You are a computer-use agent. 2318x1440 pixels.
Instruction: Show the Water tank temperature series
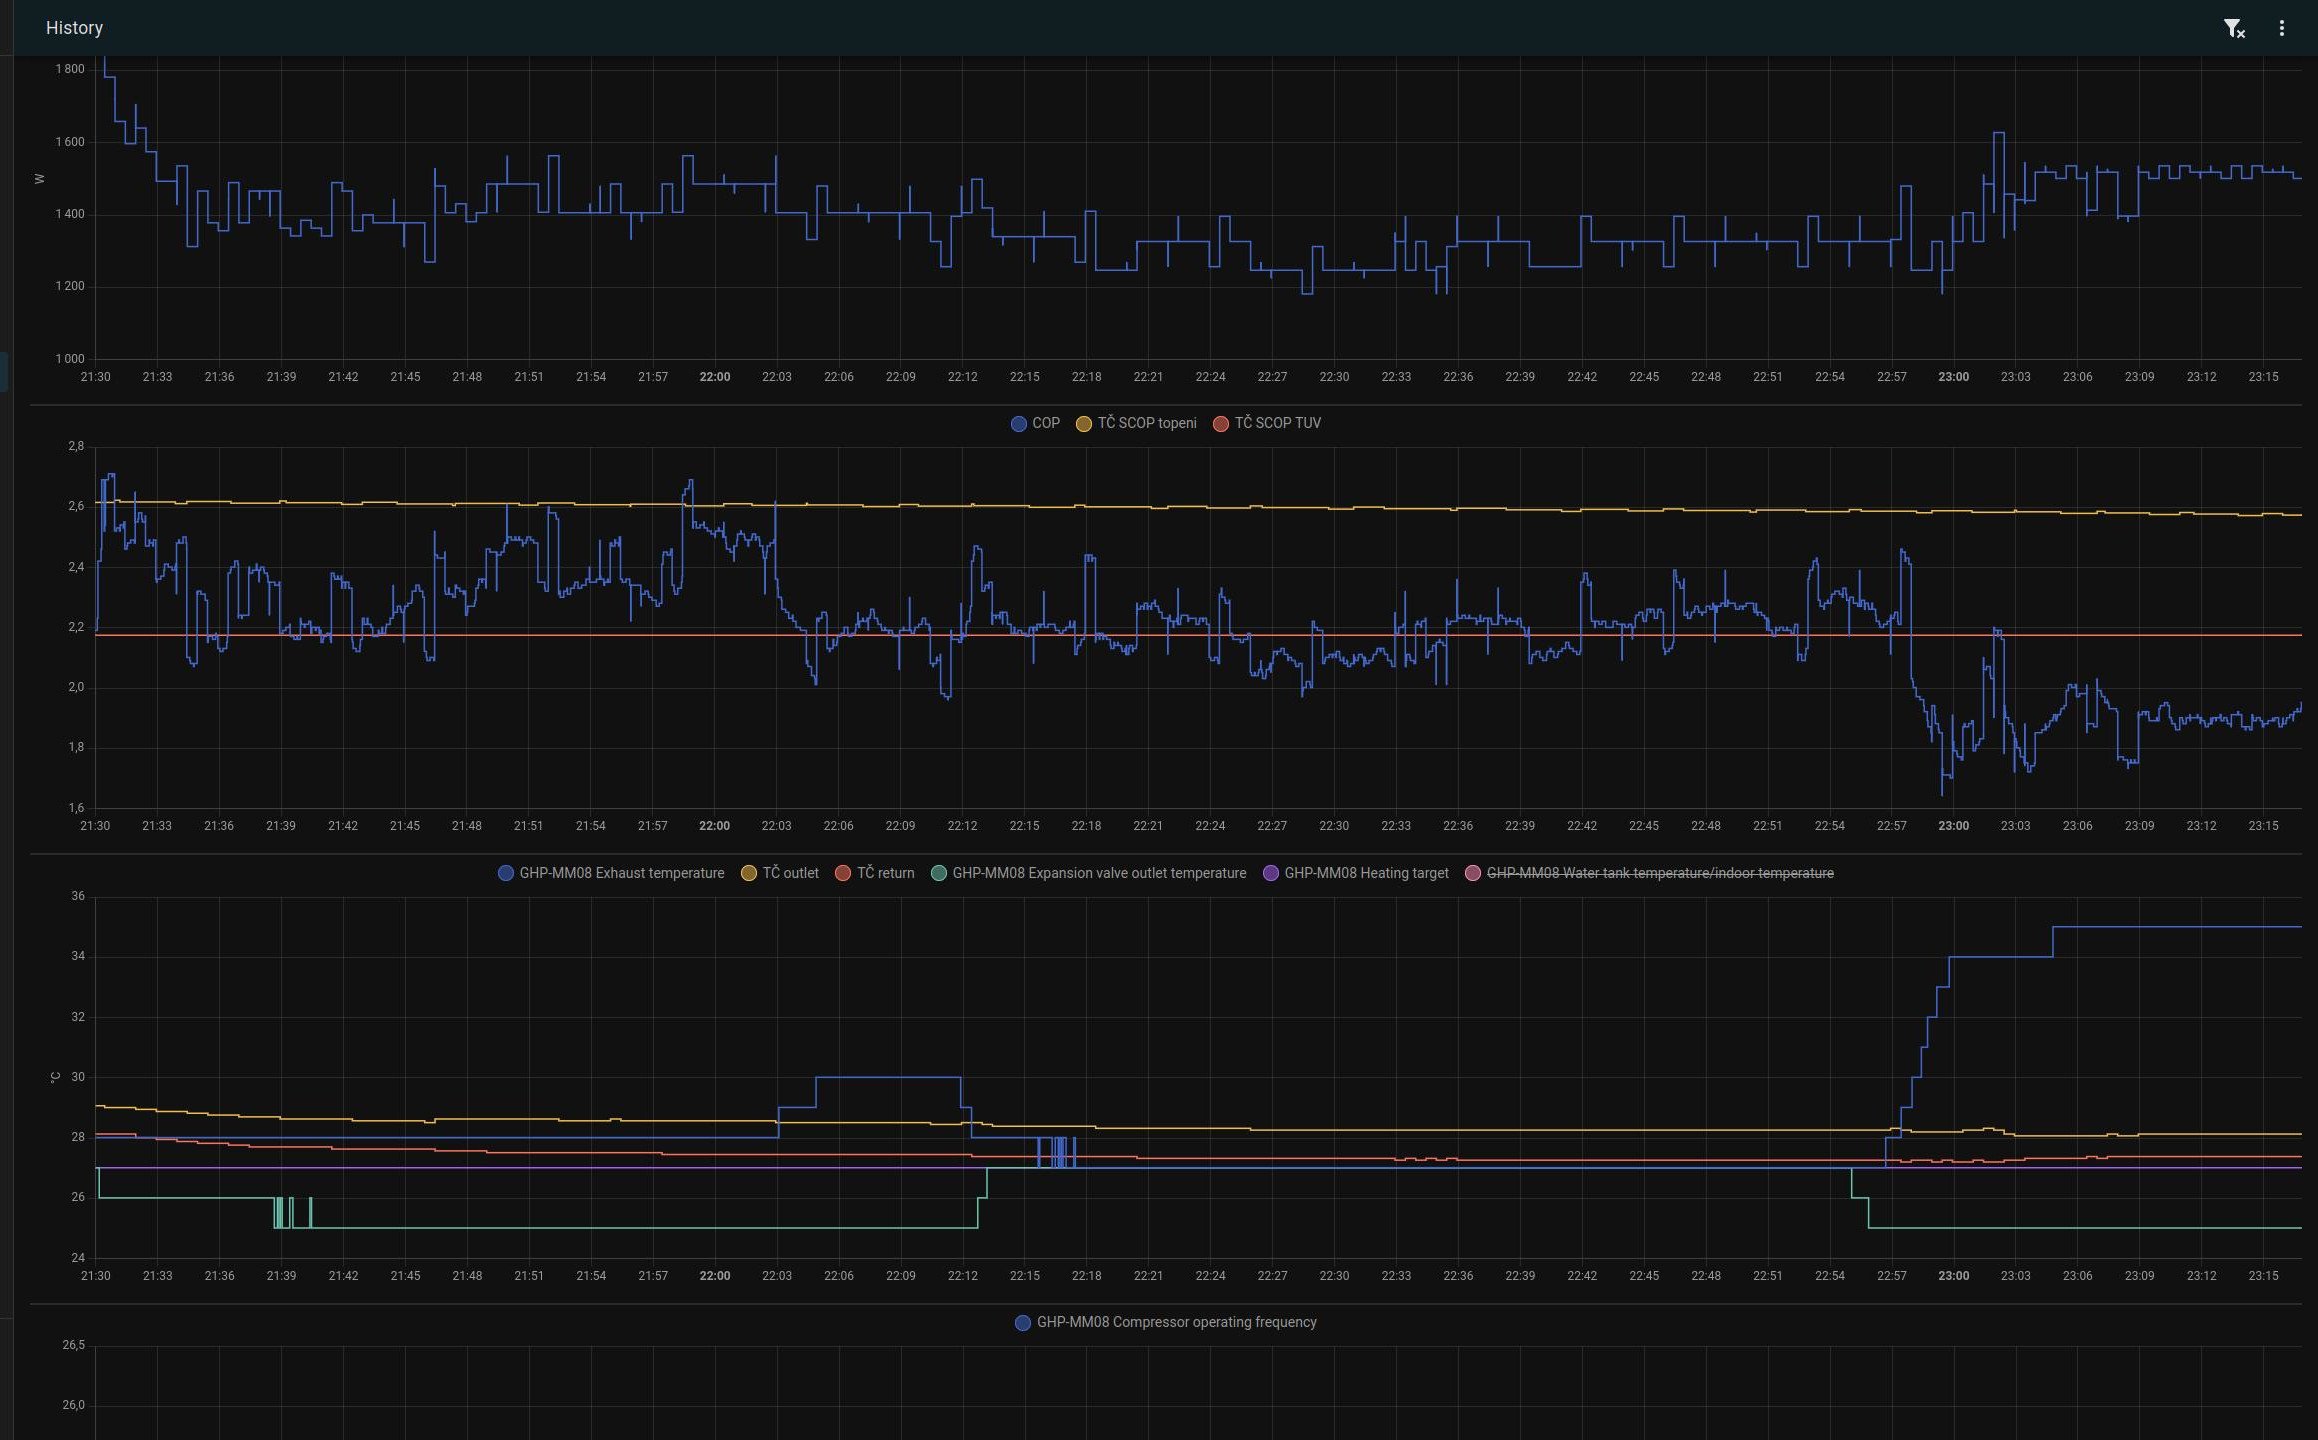[x=1660, y=873]
